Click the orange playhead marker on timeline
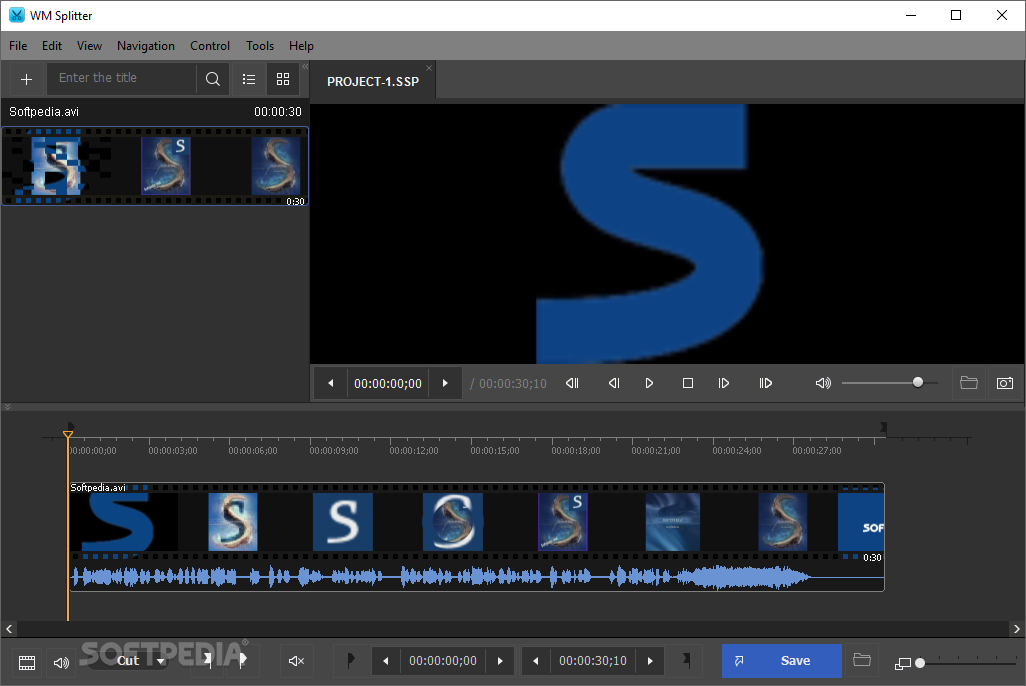Viewport: 1026px width, 686px height. tap(67, 435)
